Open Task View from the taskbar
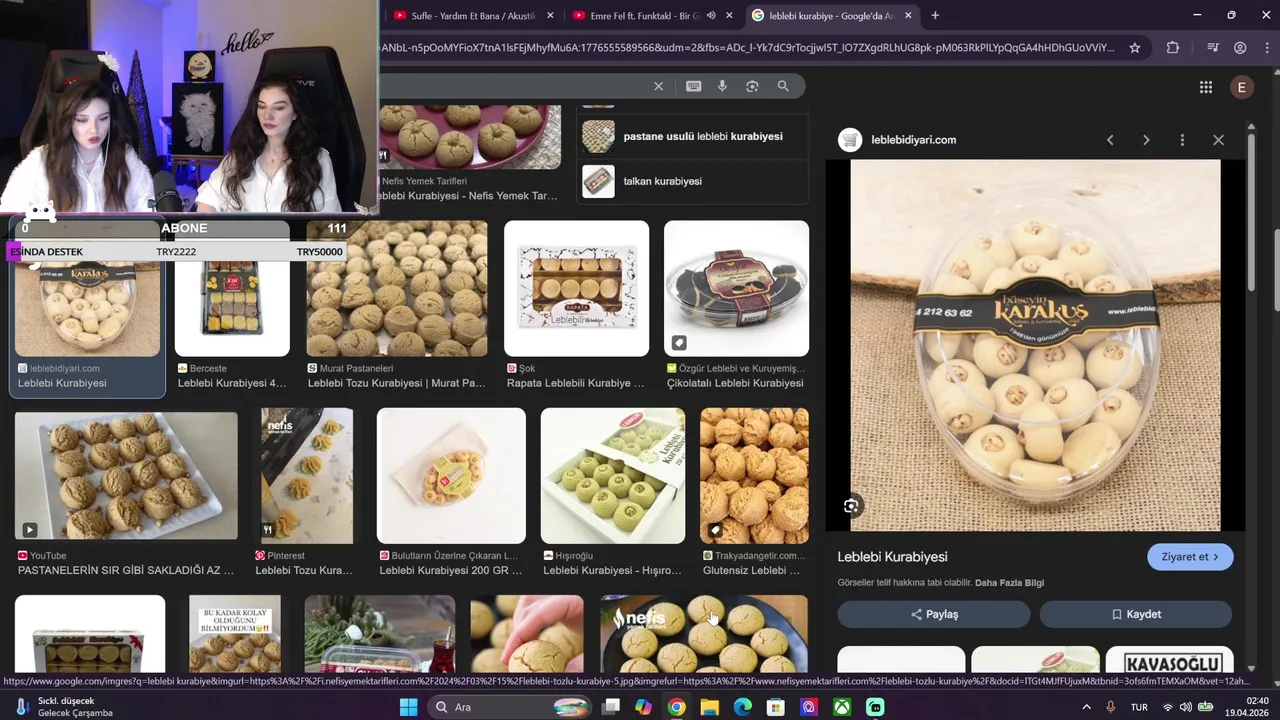The width and height of the screenshot is (1280, 720). pyautogui.click(x=610, y=707)
